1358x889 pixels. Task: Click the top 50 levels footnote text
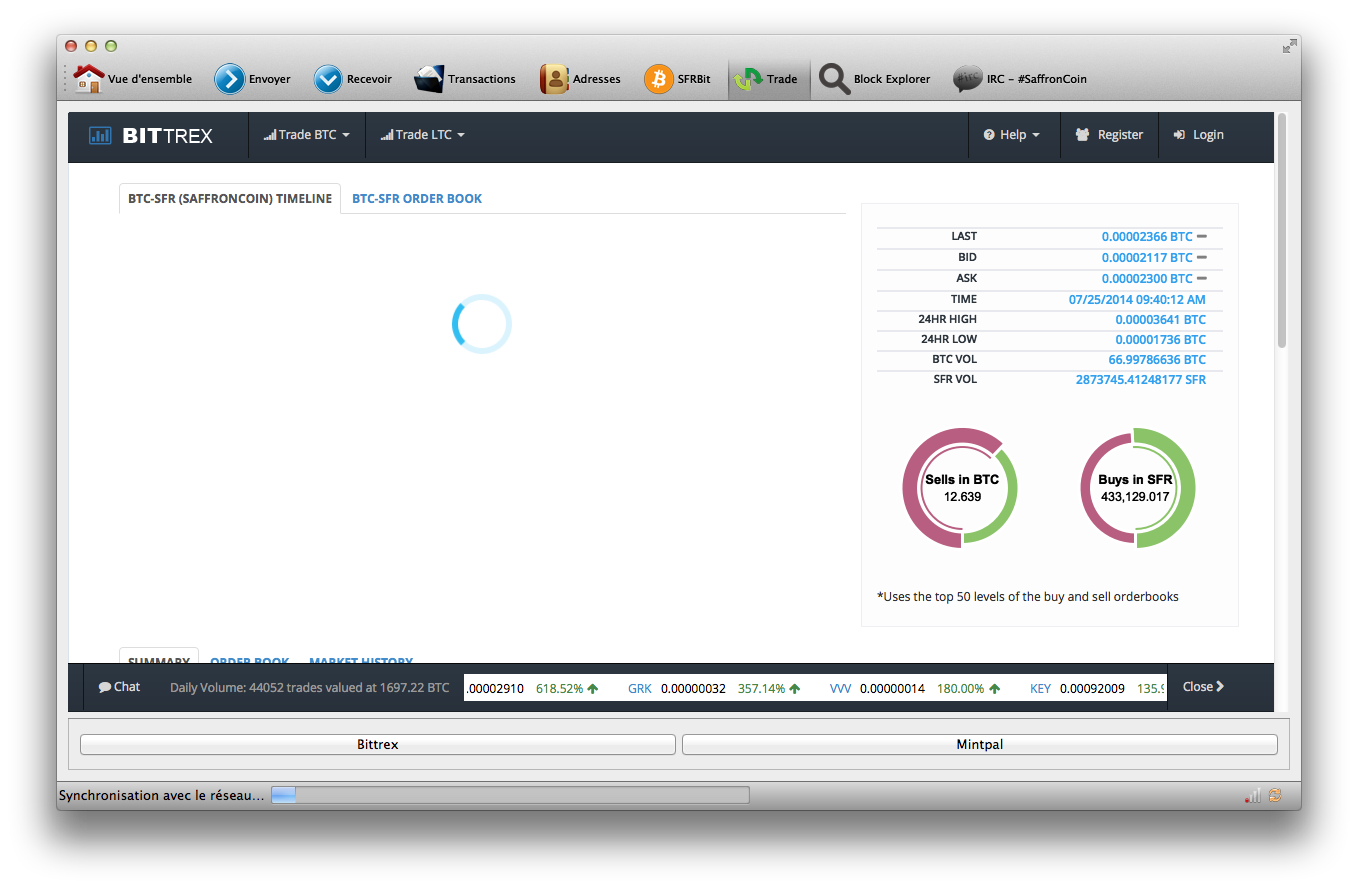coord(1028,597)
